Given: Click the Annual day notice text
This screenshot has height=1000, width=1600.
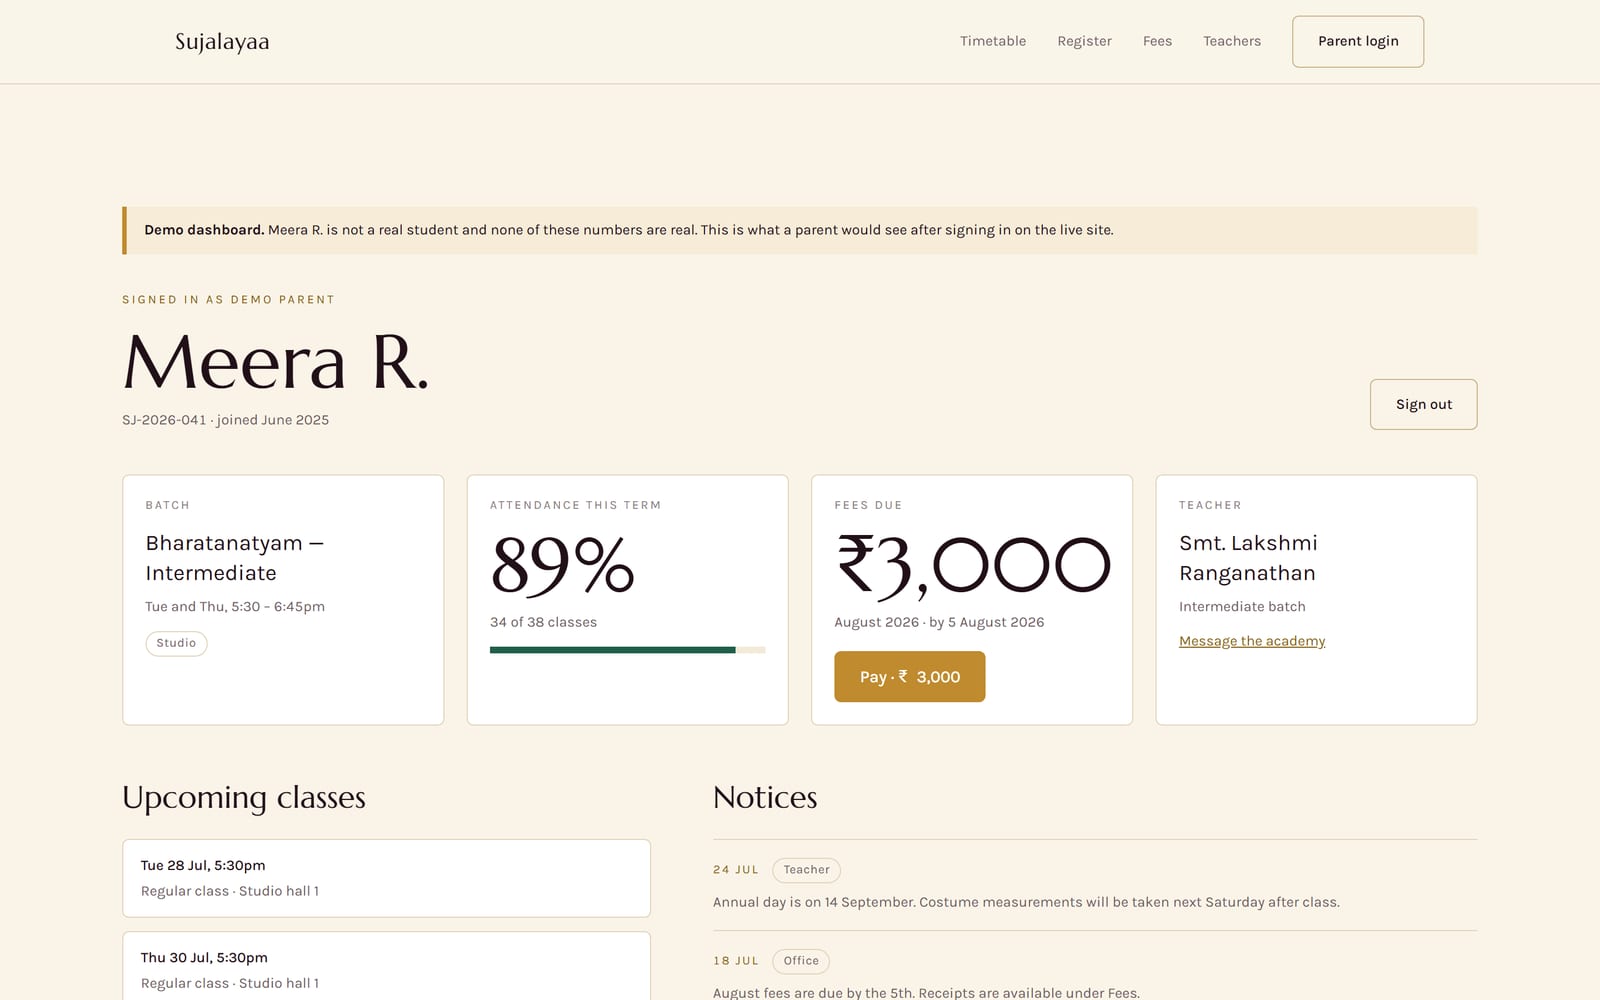Looking at the screenshot, I should [x=1026, y=902].
